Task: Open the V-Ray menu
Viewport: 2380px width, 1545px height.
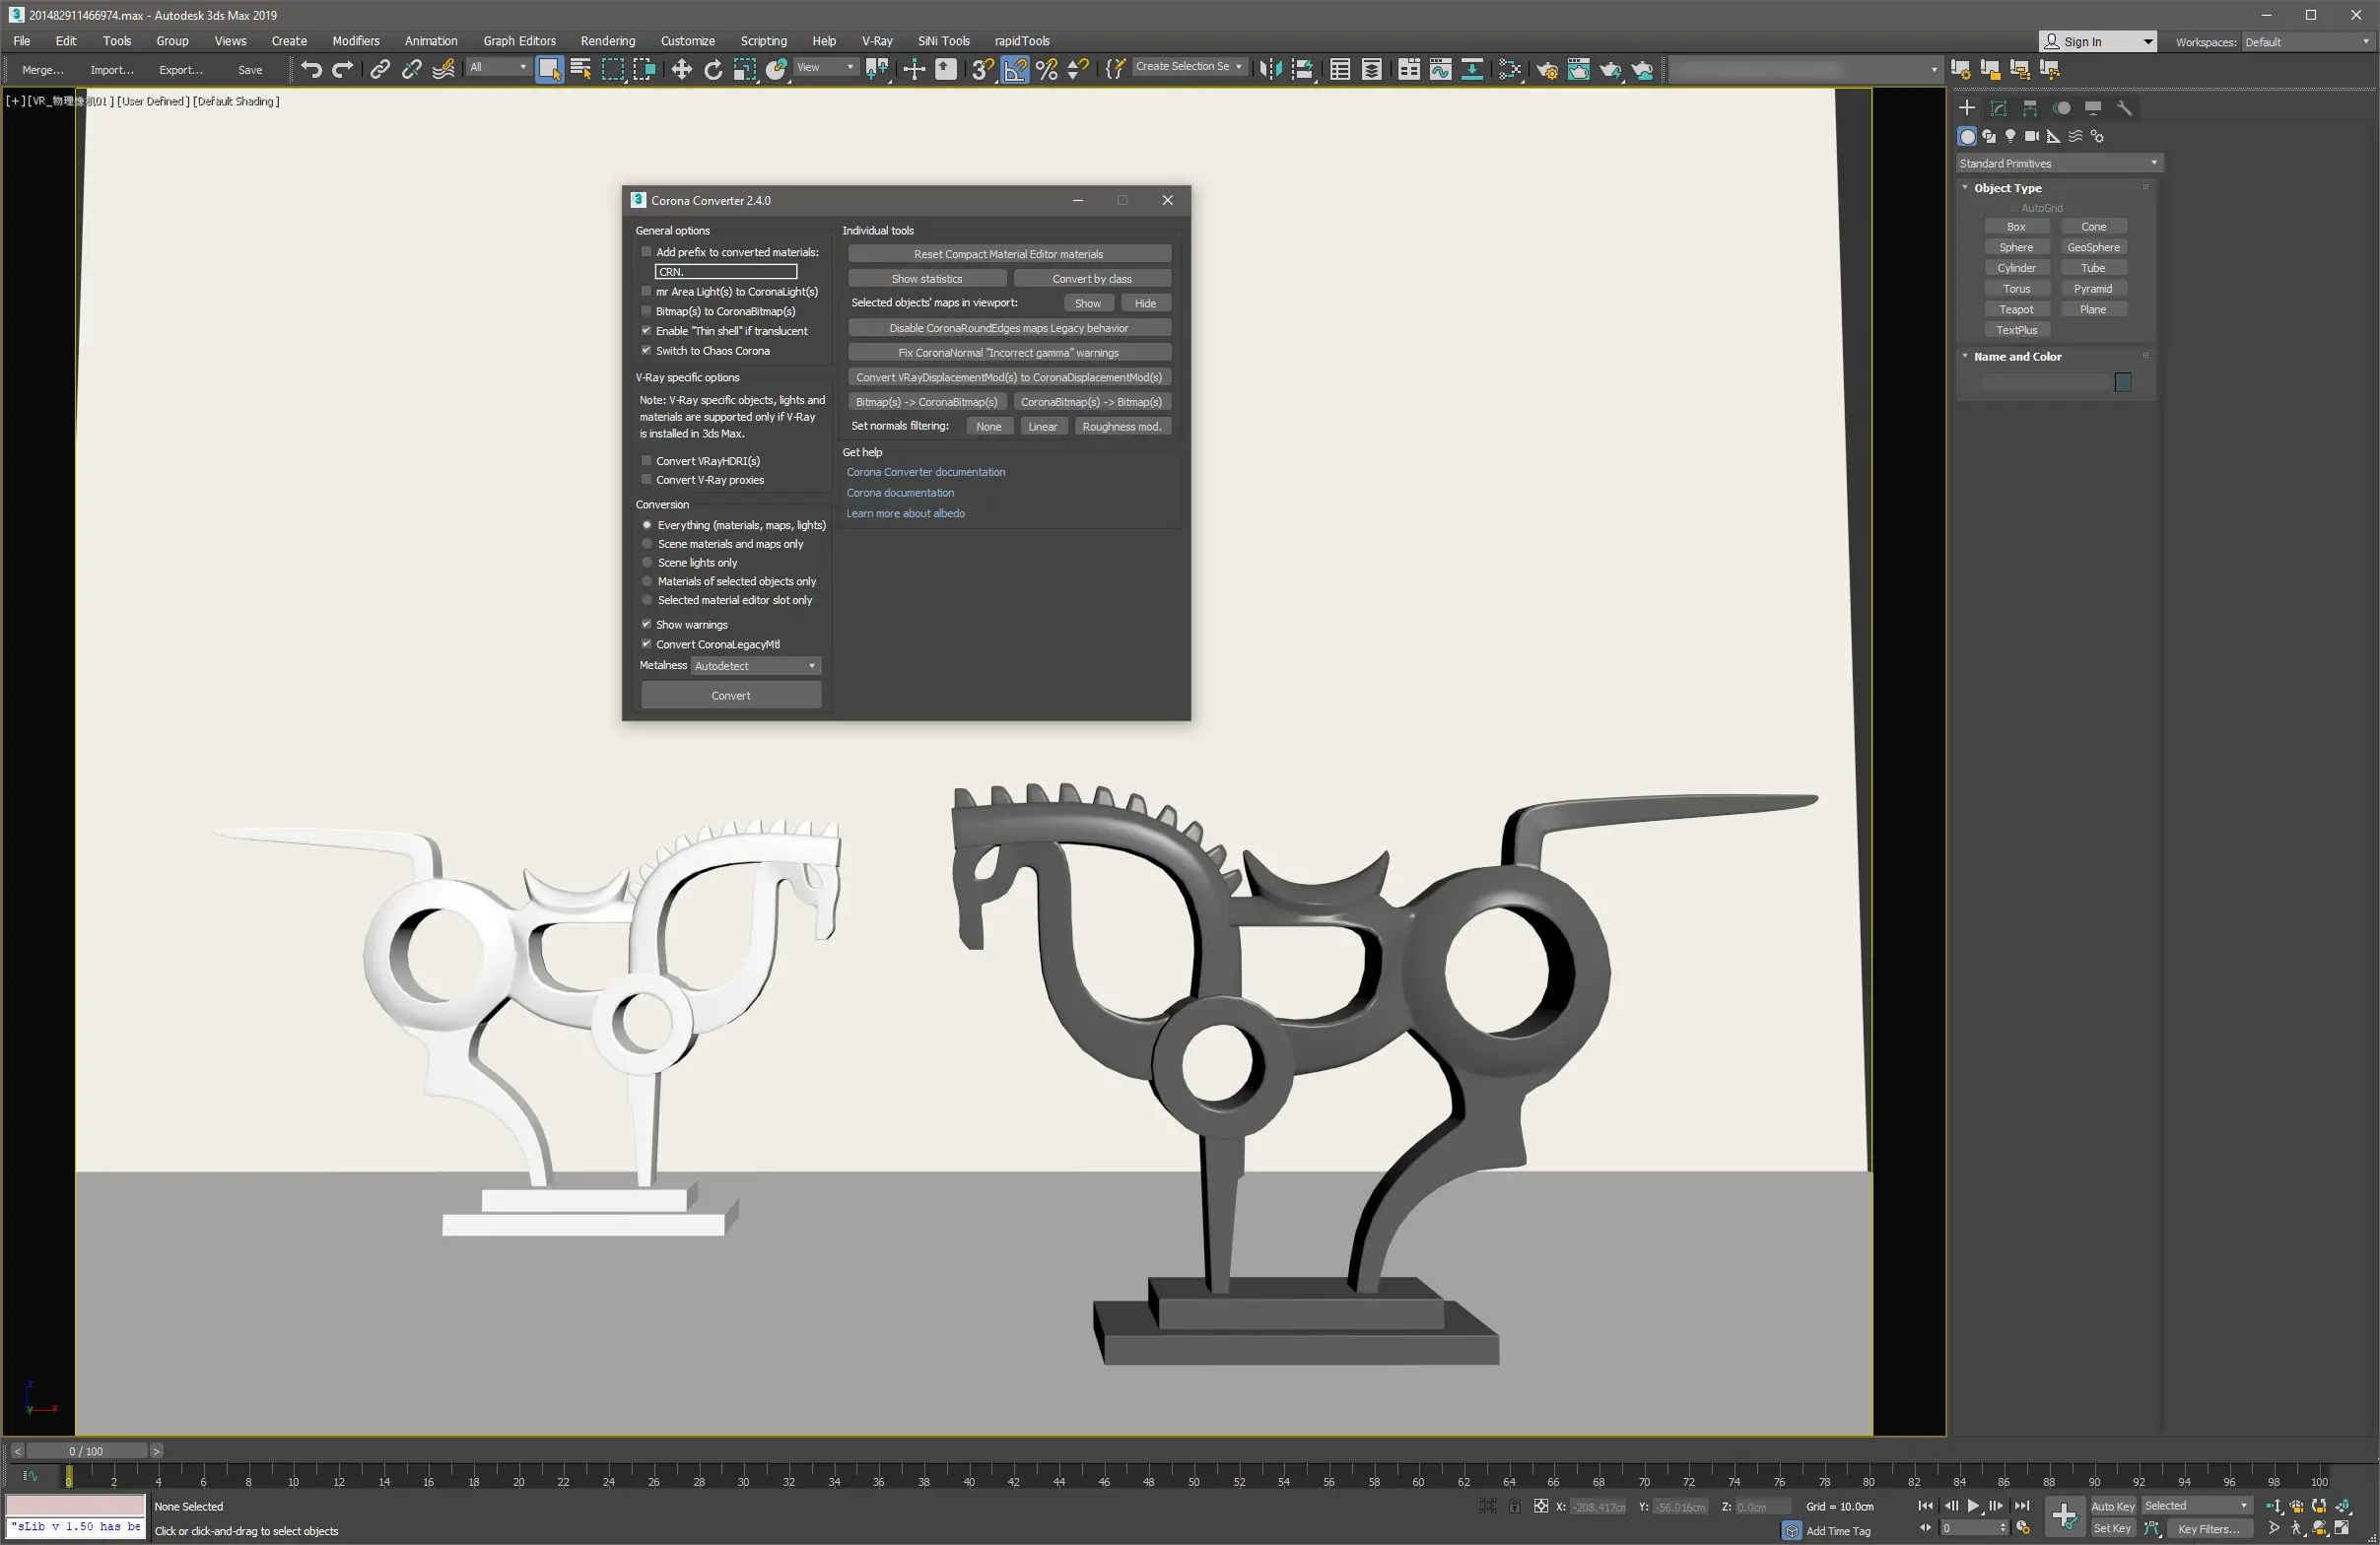Action: click(x=876, y=41)
